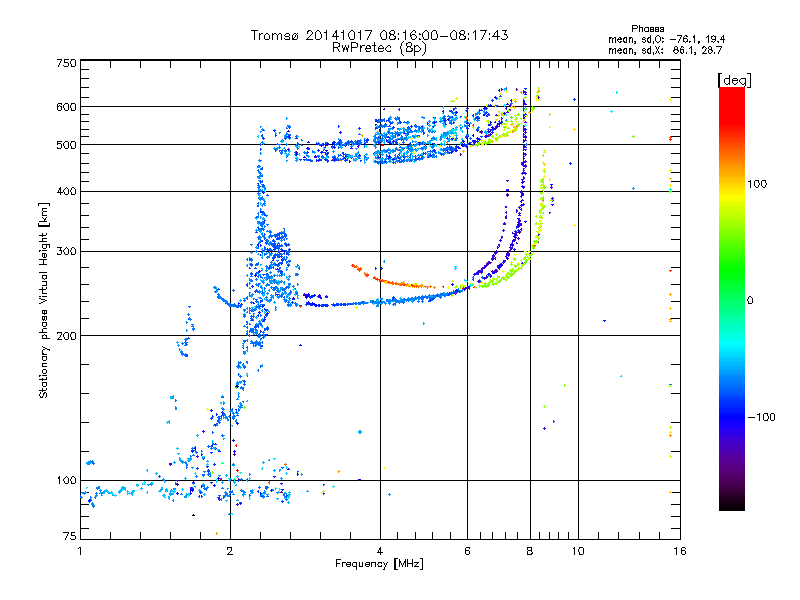
Task: Click the 'mean, sd,O: -76.1, 19.4' statistics line
Action: [x=666, y=39]
